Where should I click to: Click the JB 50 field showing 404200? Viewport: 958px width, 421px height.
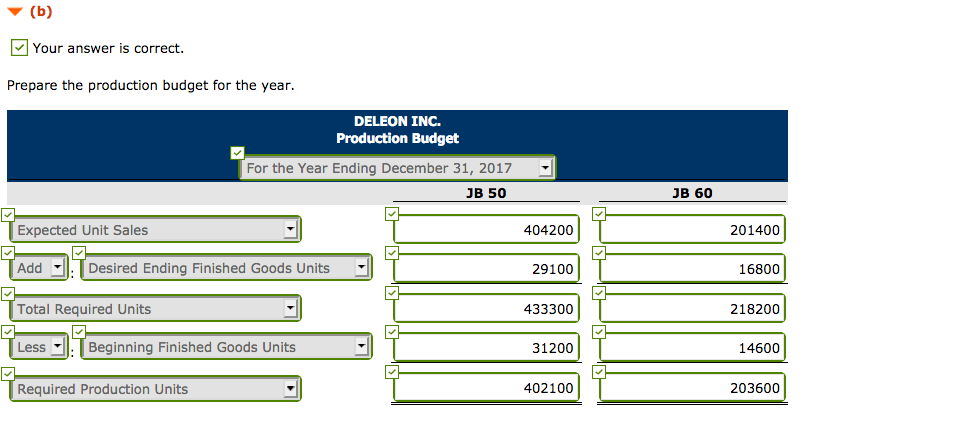486,230
